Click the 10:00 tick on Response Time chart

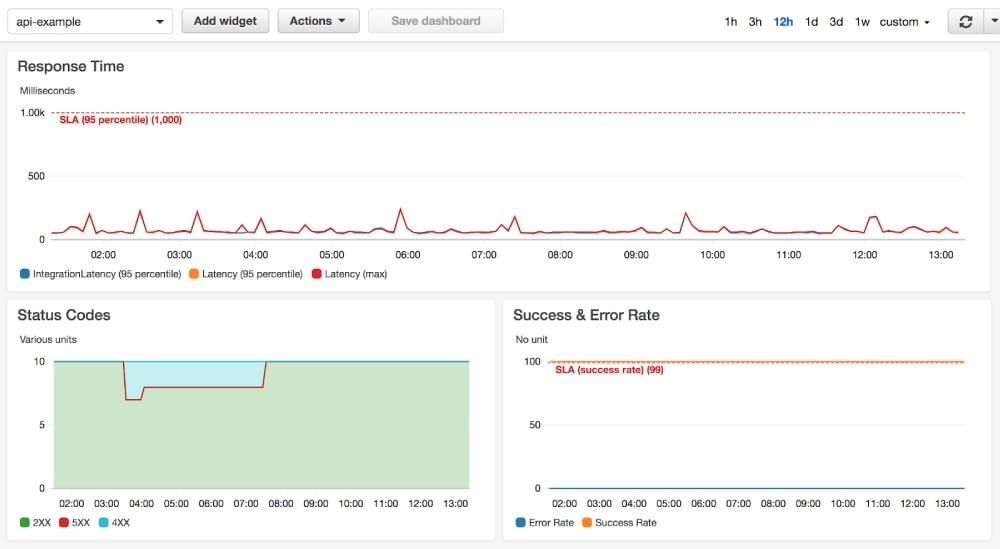pyautogui.click(x=712, y=255)
